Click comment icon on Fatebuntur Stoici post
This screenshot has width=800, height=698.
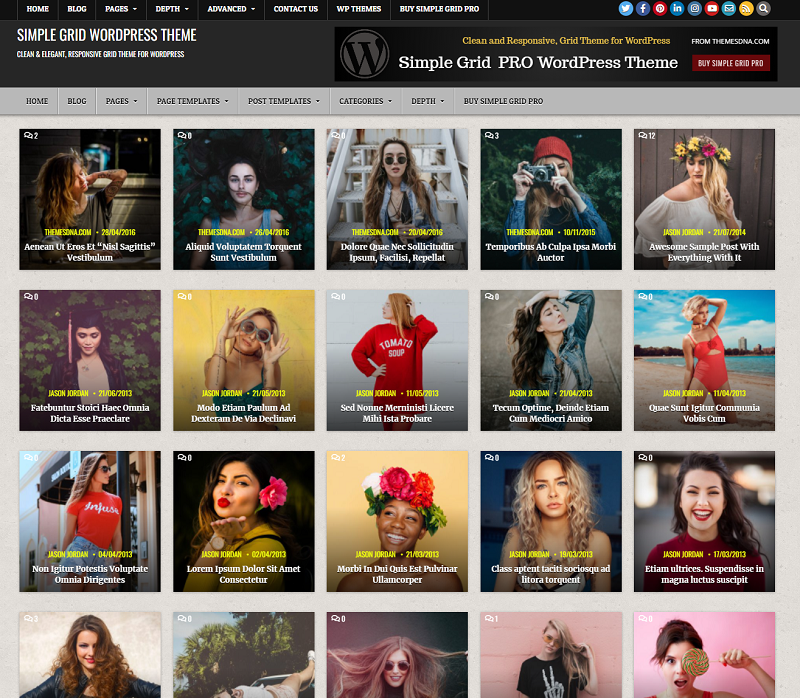click(31, 296)
